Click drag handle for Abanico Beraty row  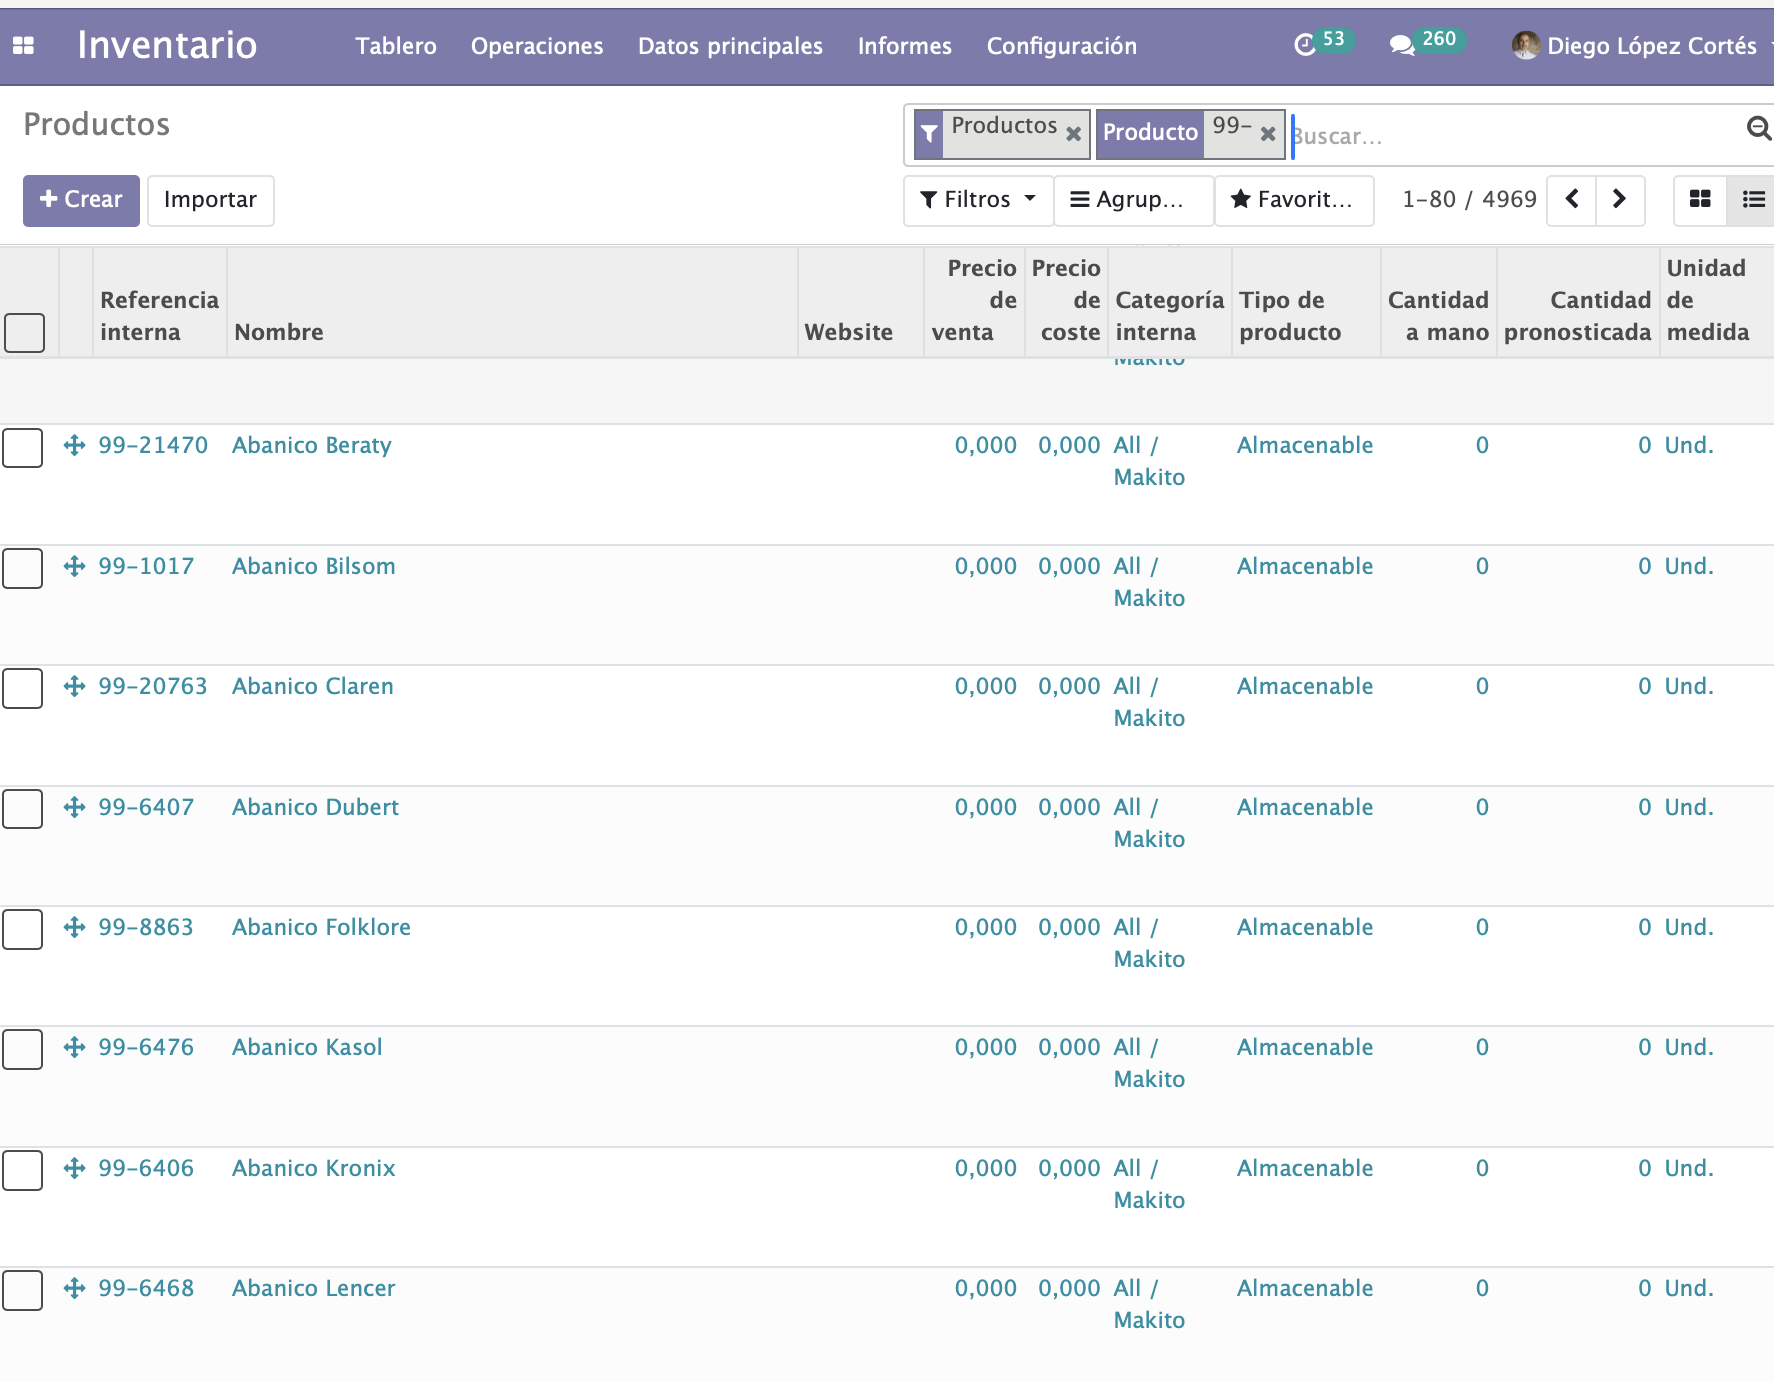(x=74, y=445)
